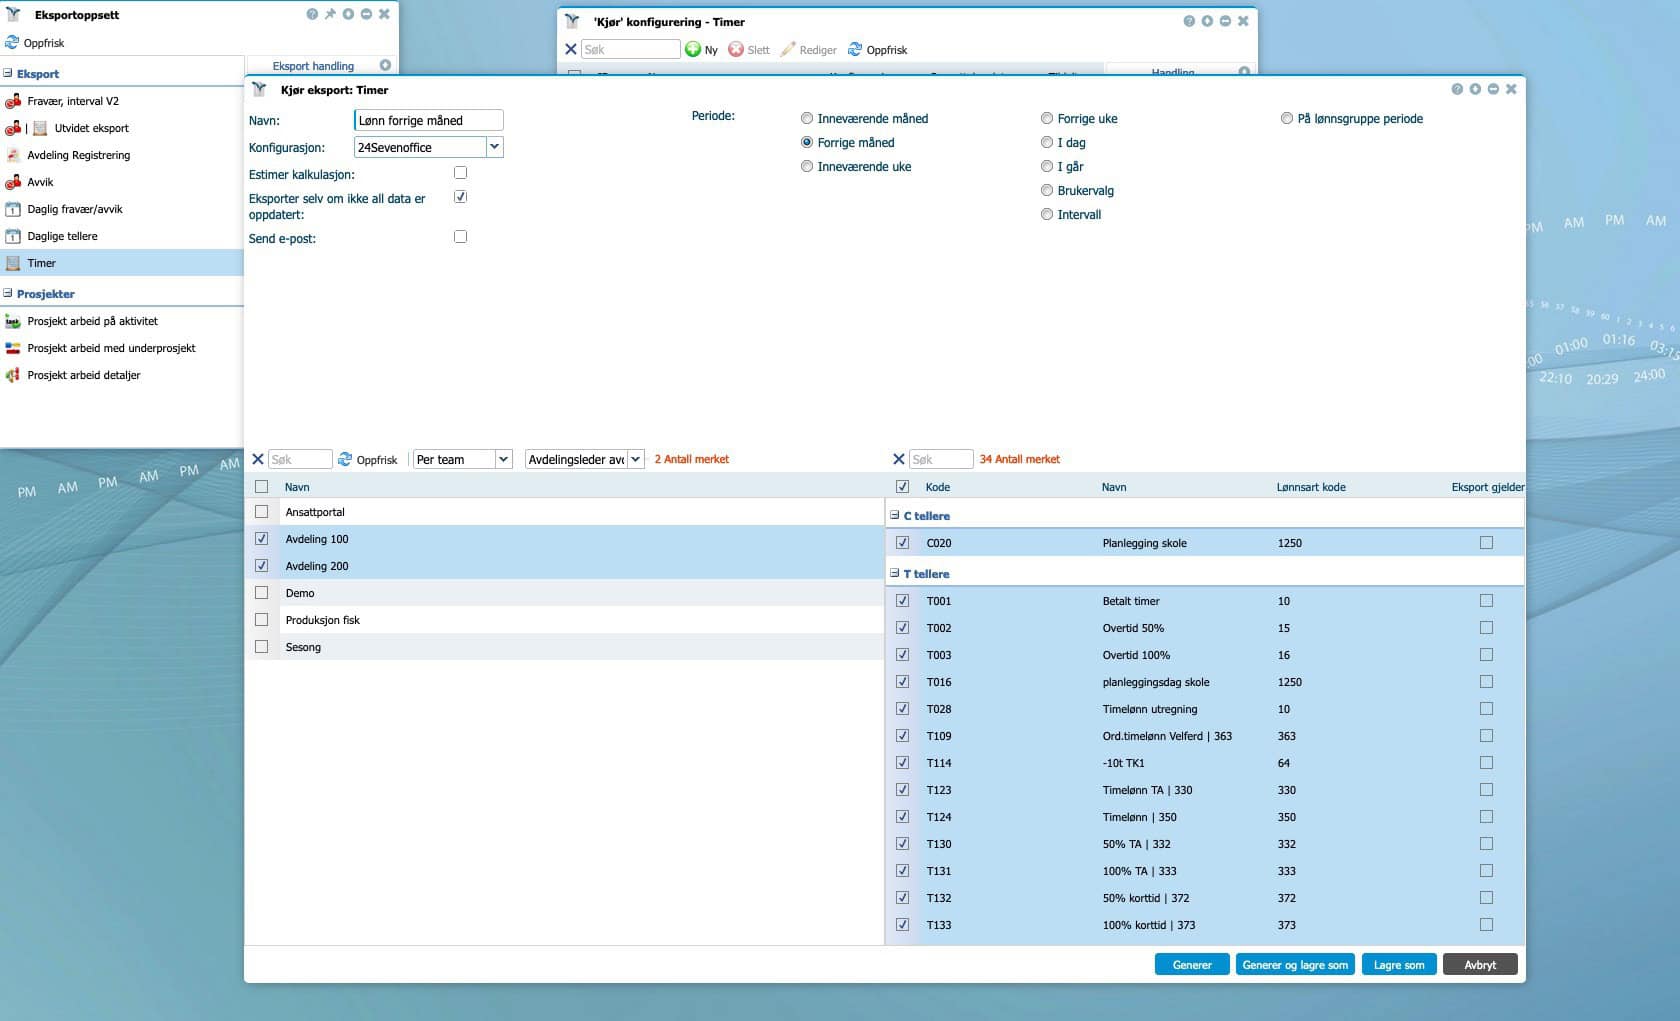Focus the team list search field
Viewport: 1680px width, 1021px height.
(300, 459)
